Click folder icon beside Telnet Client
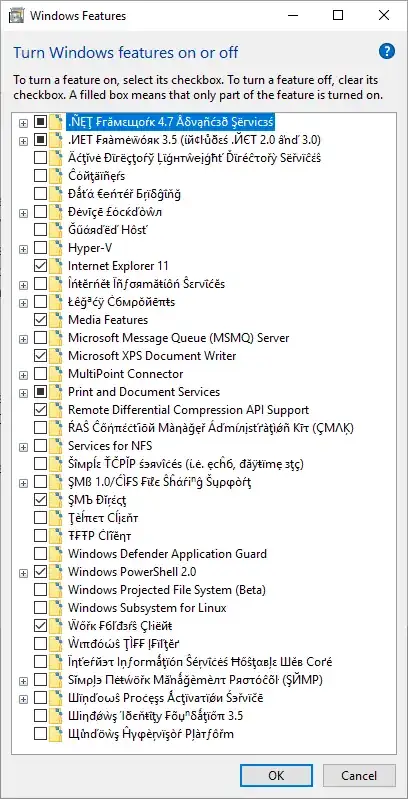The width and height of the screenshot is (408, 799). click(x=57, y=518)
